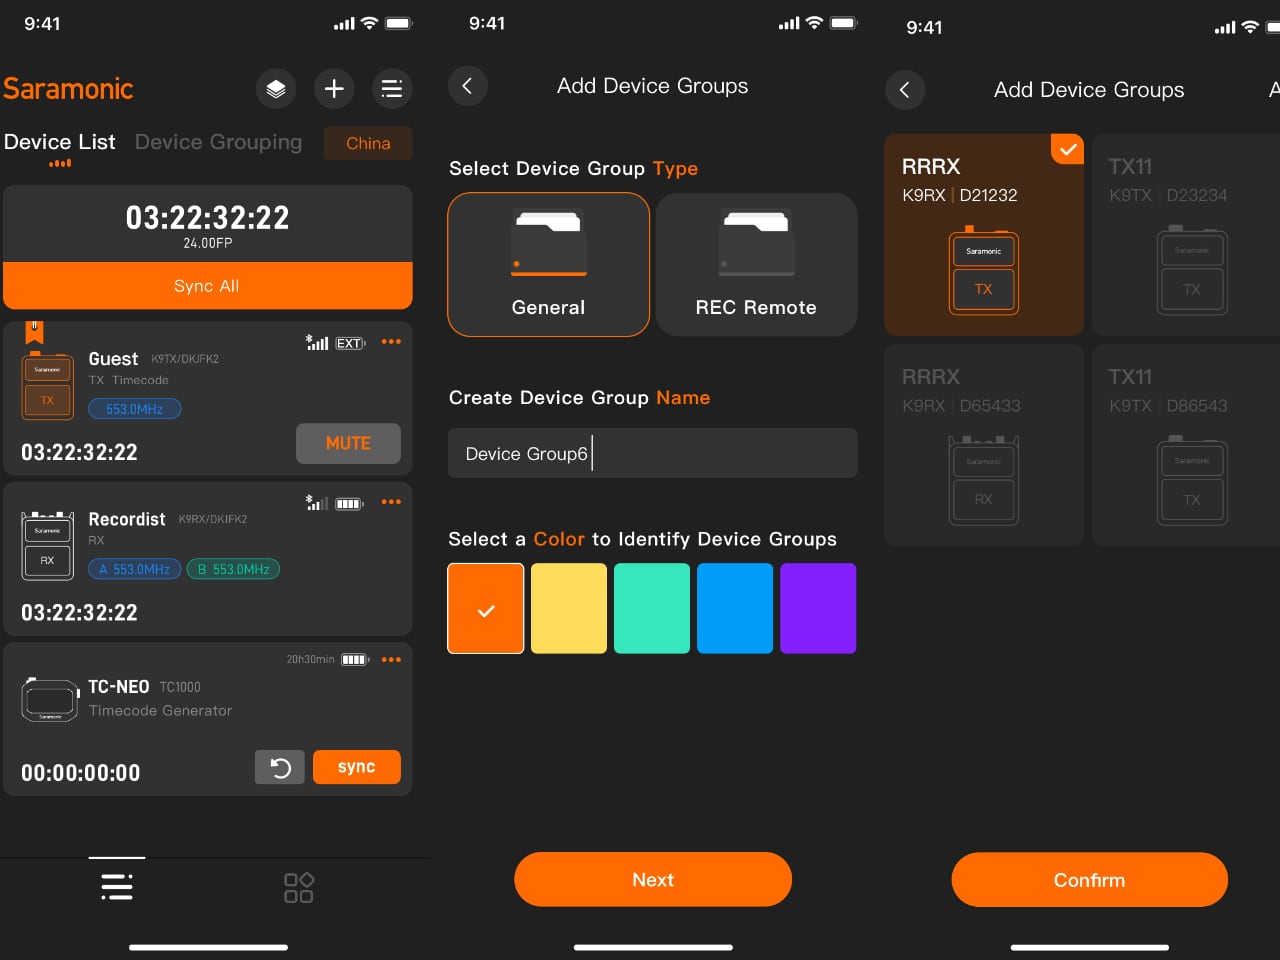Switch to the Device Grouping tab
Image resolution: width=1280 pixels, height=960 pixels.
[x=218, y=142]
